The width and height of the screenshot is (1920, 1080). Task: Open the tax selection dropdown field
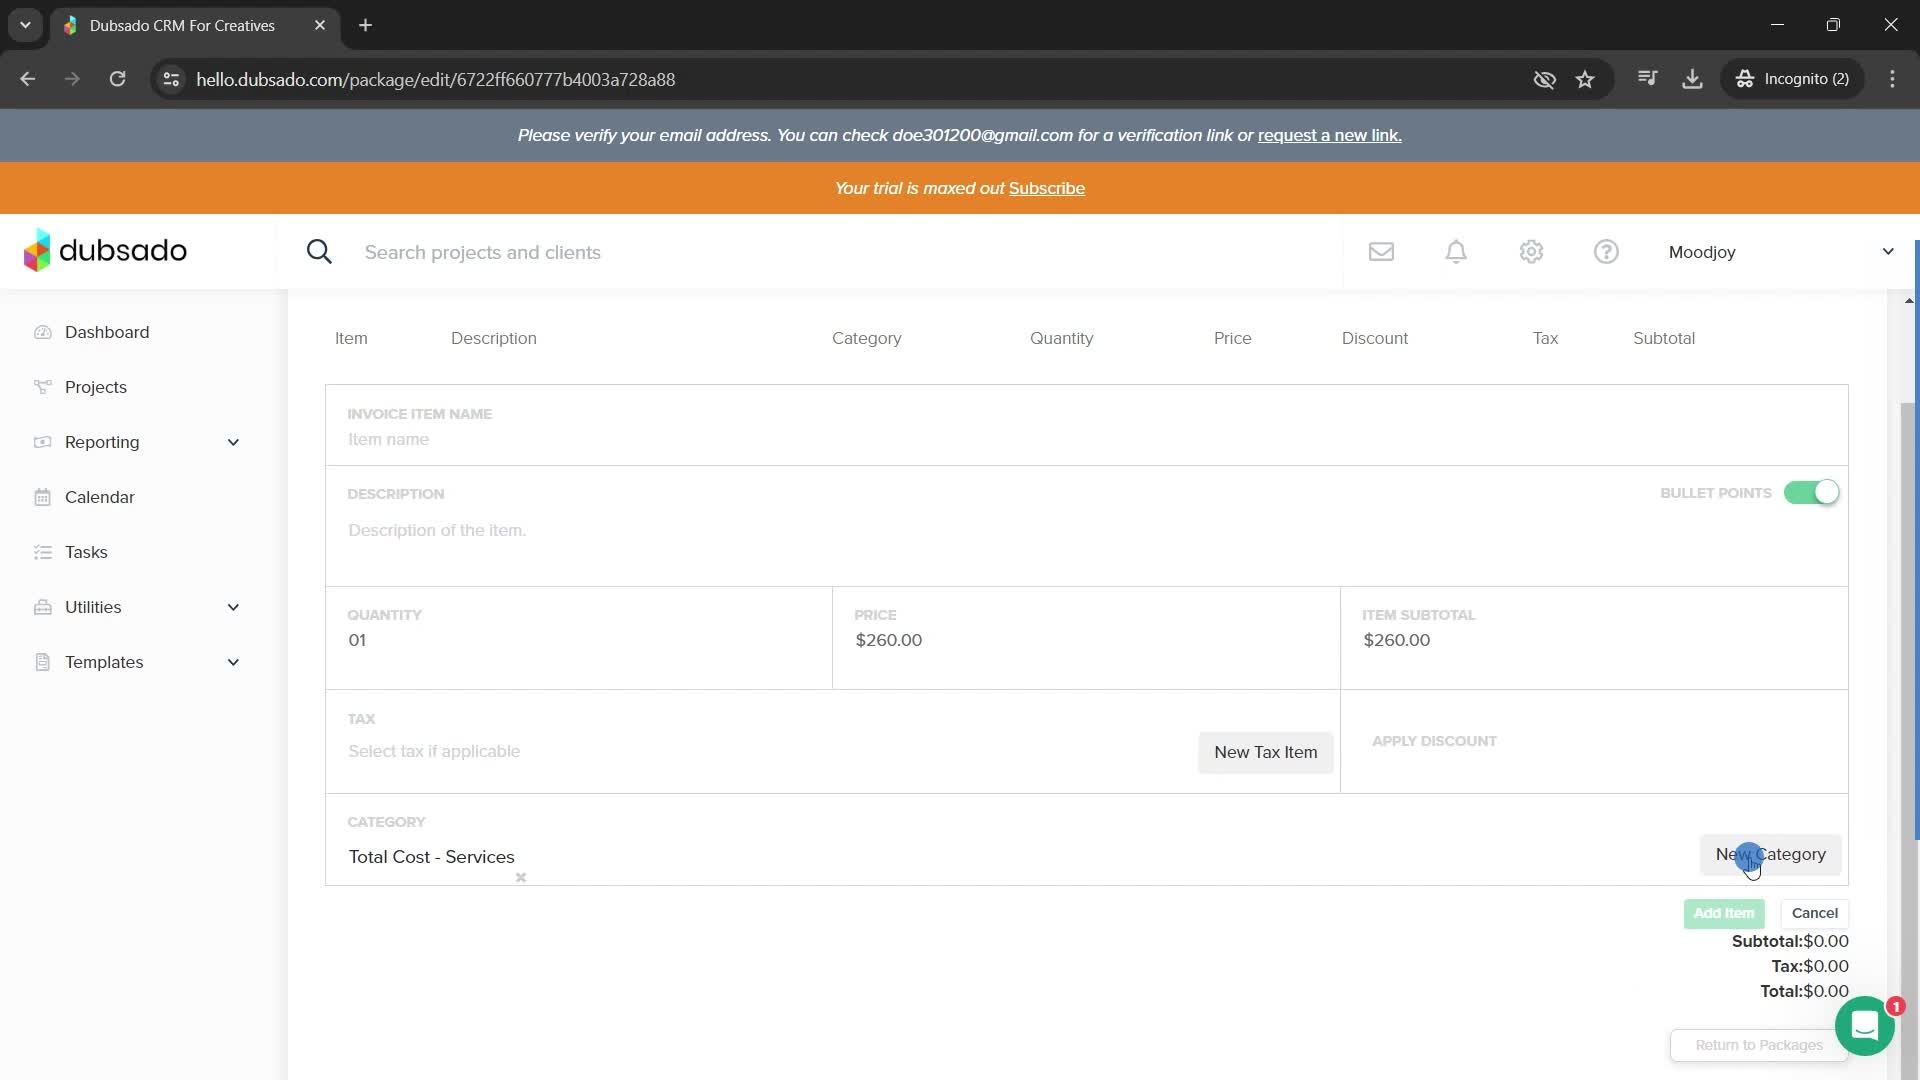click(765, 752)
